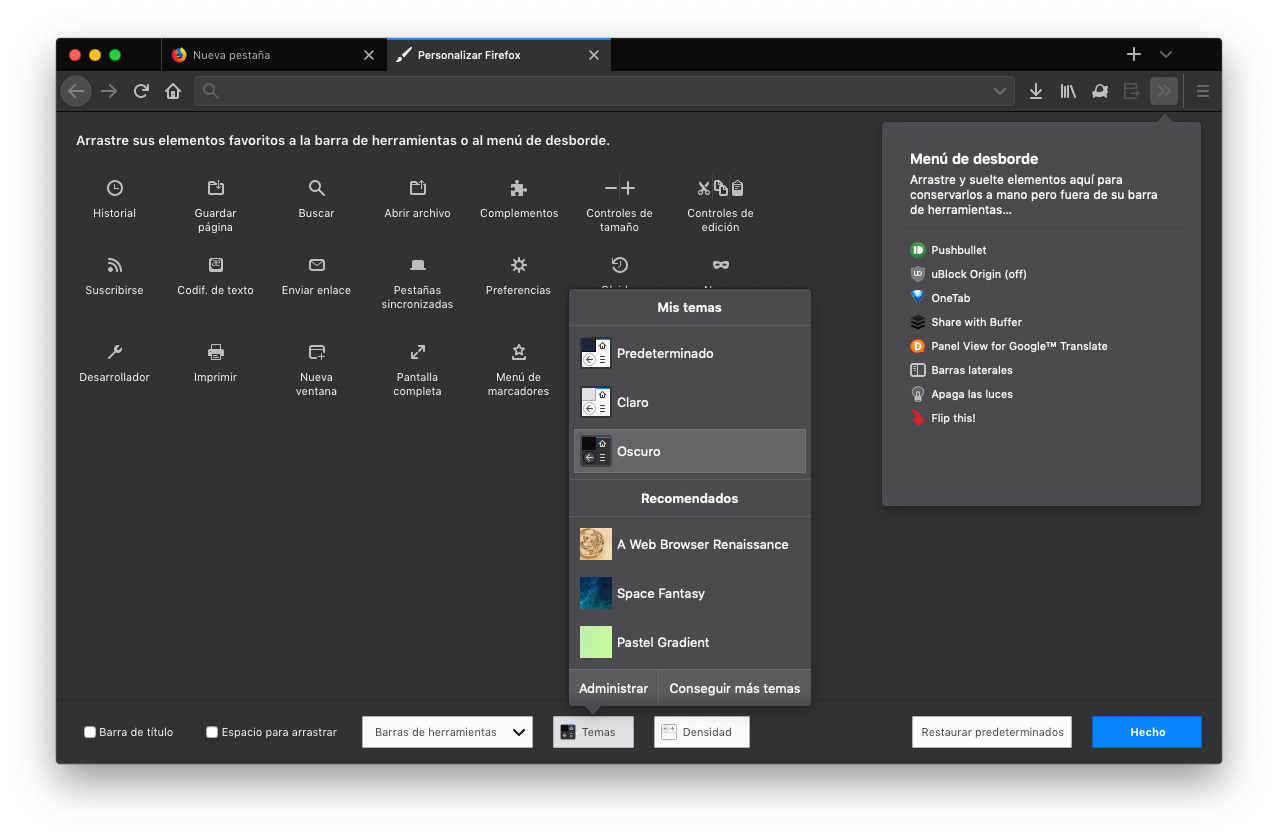The image size is (1278, 838).
Task: Switch to the Nueva pestaña tab
Action: pyautogui.click(x=274, y=55)
